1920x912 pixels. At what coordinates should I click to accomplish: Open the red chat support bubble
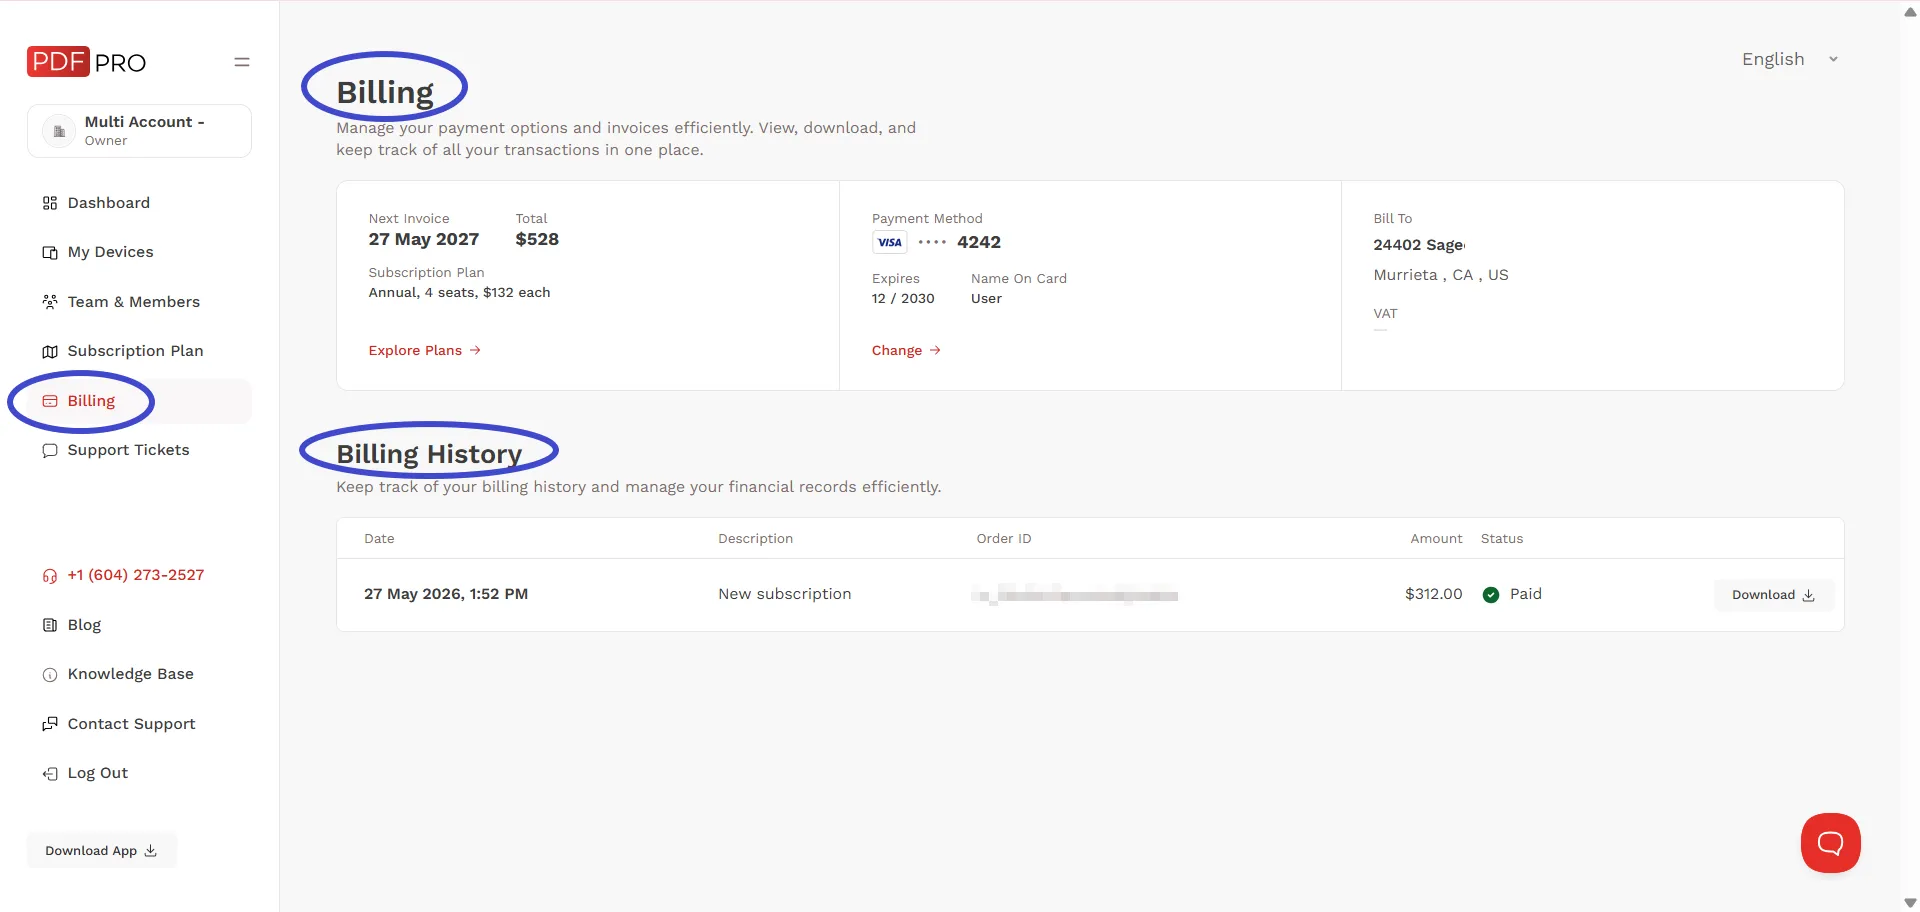[1831, 843]
